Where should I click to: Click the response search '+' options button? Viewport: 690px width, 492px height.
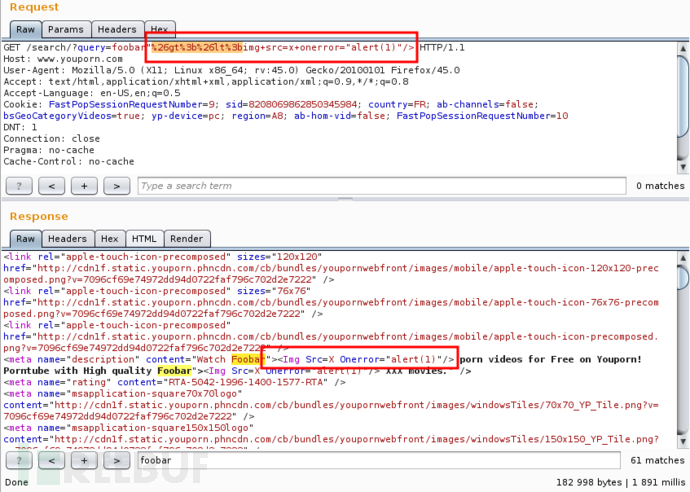[84, 460]
